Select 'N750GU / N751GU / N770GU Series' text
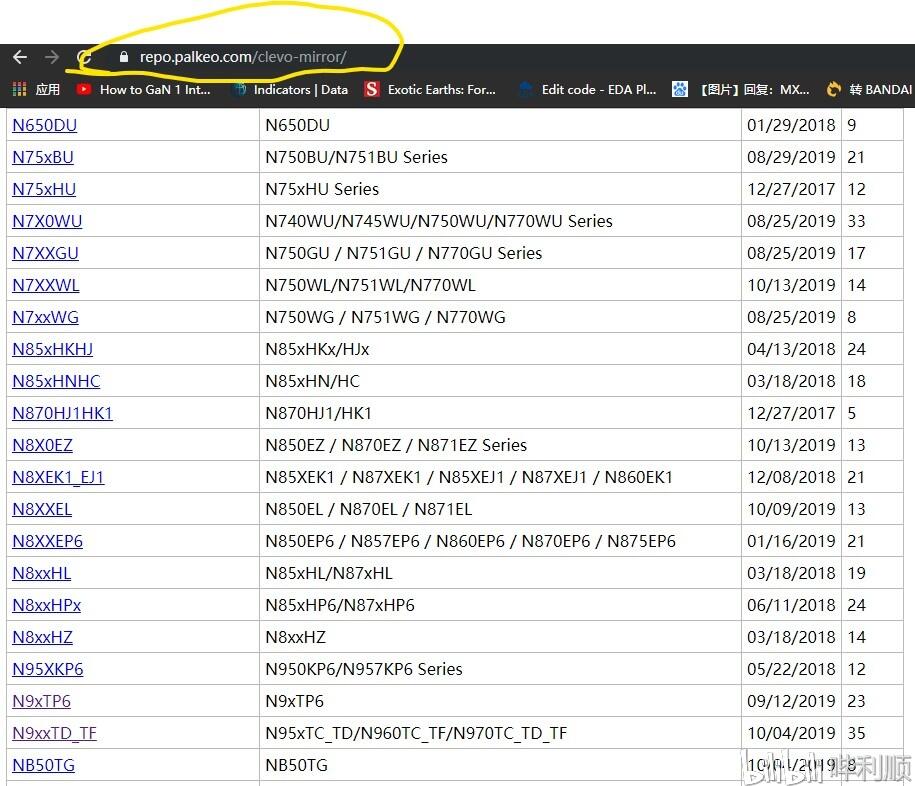Image resolution: width=915 pixels, height=786 pixels. click(x=403, y=254)
